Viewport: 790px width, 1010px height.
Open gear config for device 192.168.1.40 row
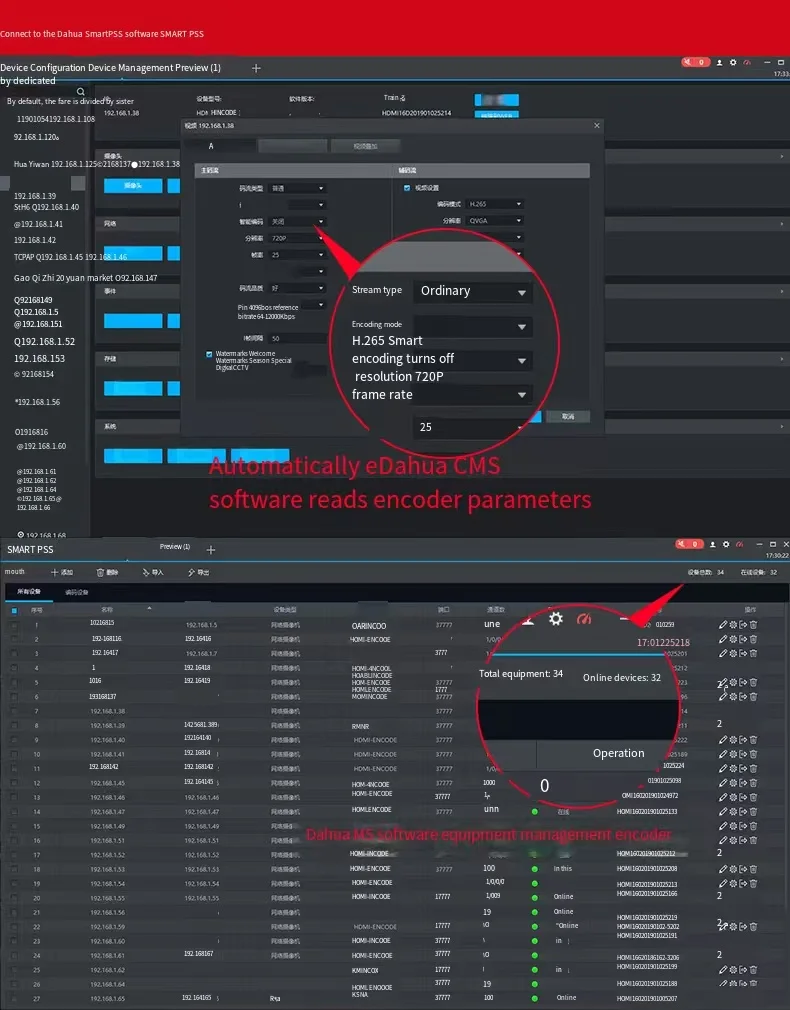pyautogui.click(x=733, y=739)
